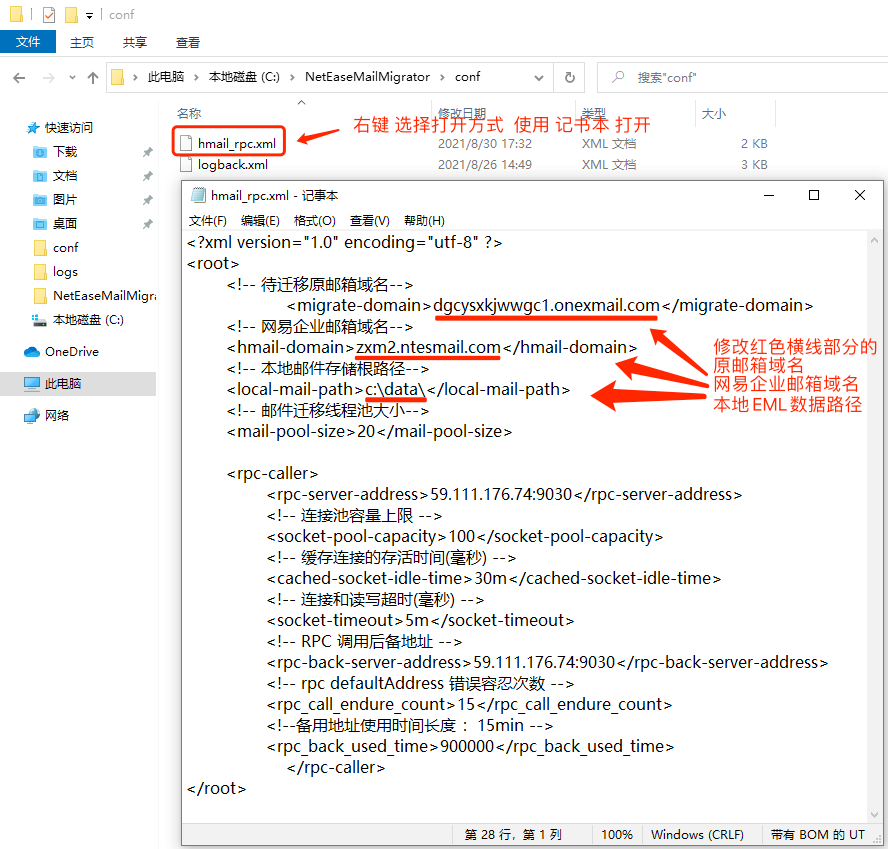Click NetEaseMailMigrator in the address breadcrumb
888x849 pixels.
[367, 77]
